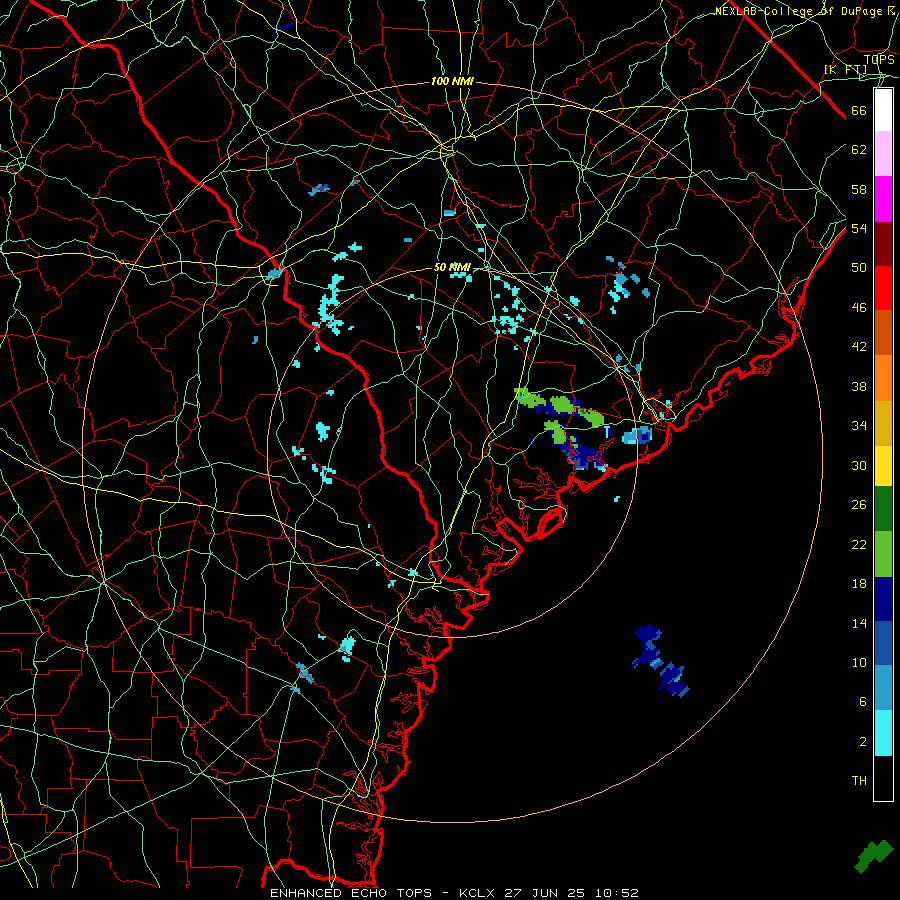Screen dimensions: 900x900
Task: Click the bright orange legend swatch
Action: [883, 377]
